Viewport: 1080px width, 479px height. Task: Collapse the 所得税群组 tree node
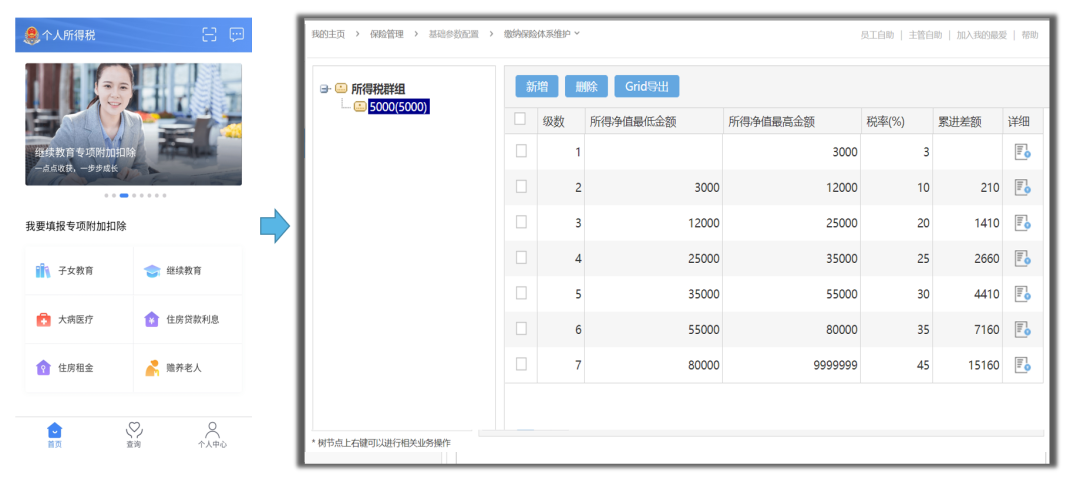[324, 89]
